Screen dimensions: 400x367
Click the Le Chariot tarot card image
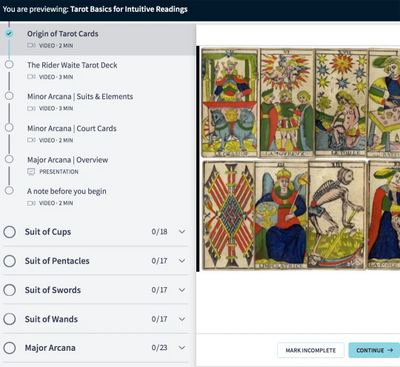[x=230, y=103]
